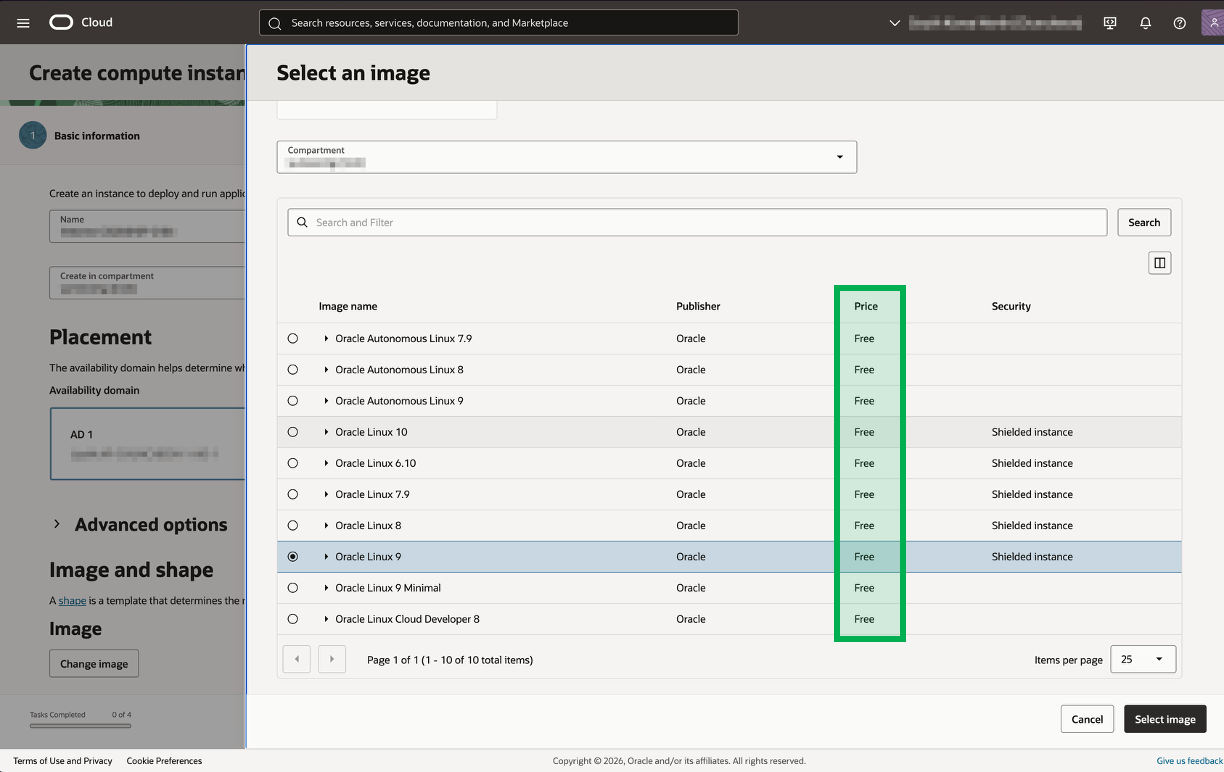Click the Security column header
Viewport: 1224px width, 772px height.
pyautogui.click(x=1011, y=306)
